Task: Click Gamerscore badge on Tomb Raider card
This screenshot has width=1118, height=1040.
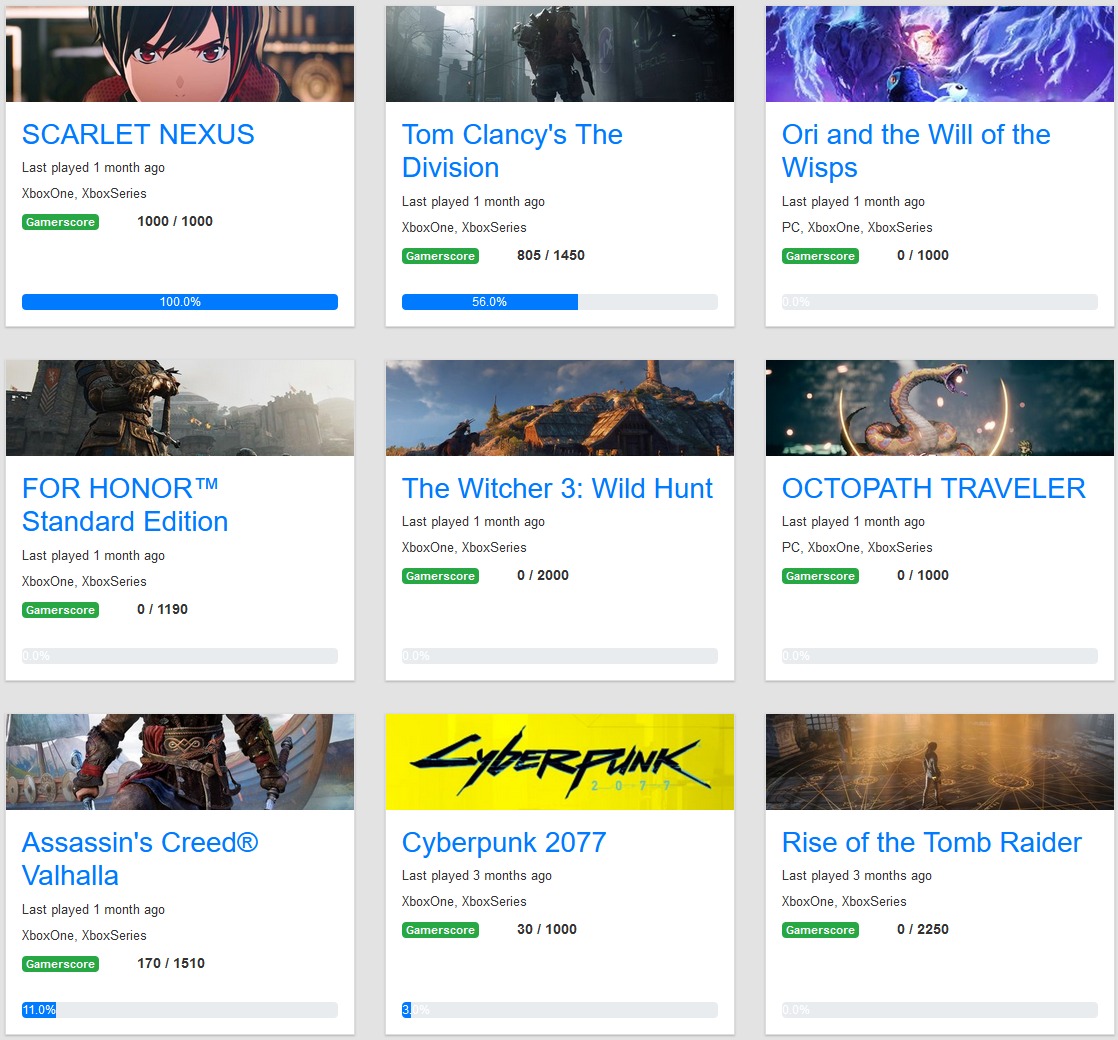Action: tap(821, 930)
